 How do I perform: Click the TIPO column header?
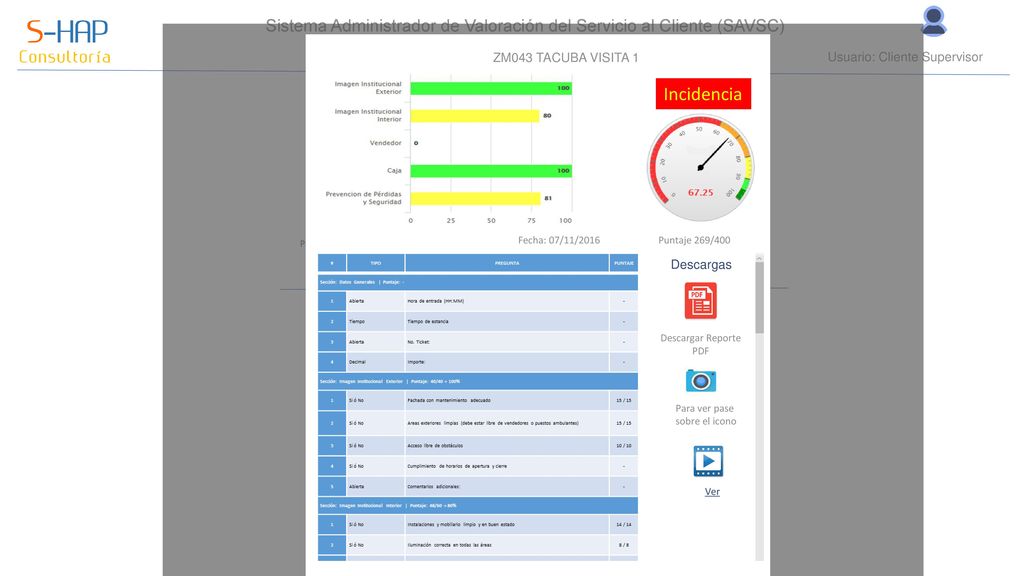click(376, 263)
